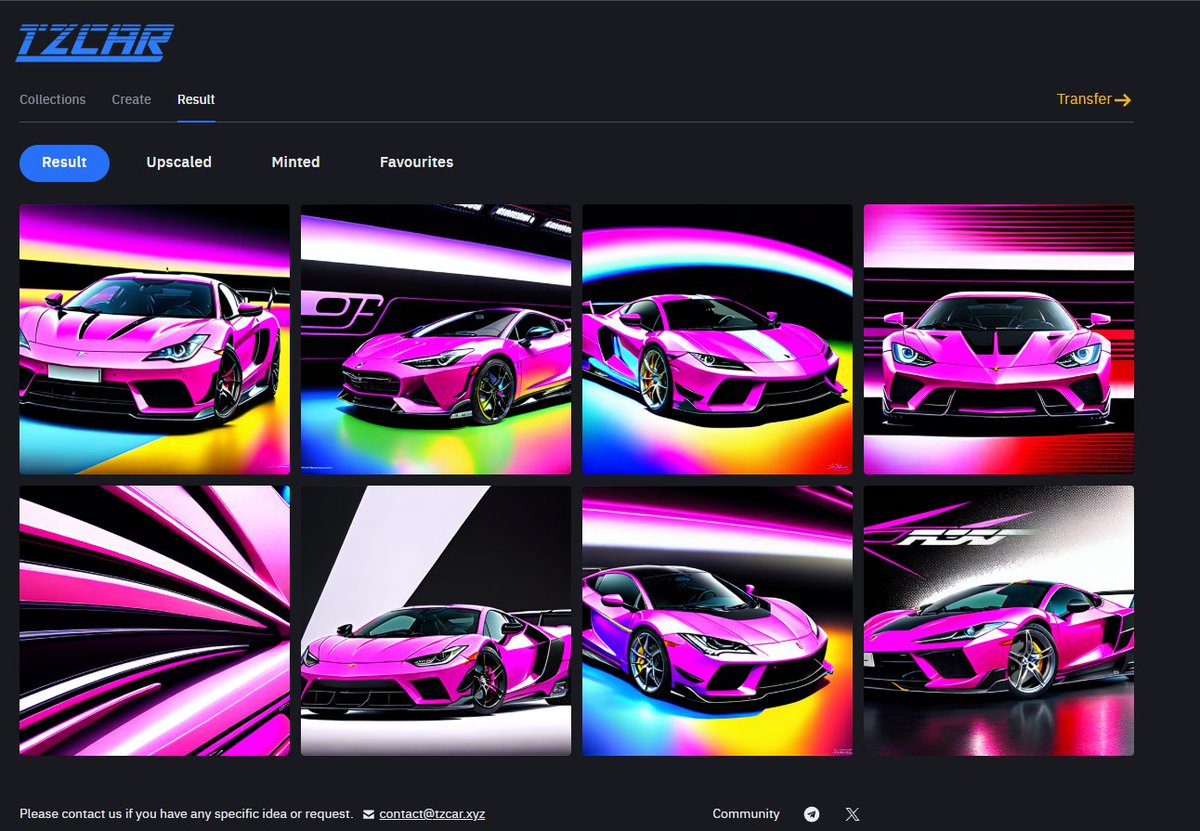Click the email envelope icon in the footer
Image resolution: width=1200 pixels, height=831 pixels.
tap(367, 814)
